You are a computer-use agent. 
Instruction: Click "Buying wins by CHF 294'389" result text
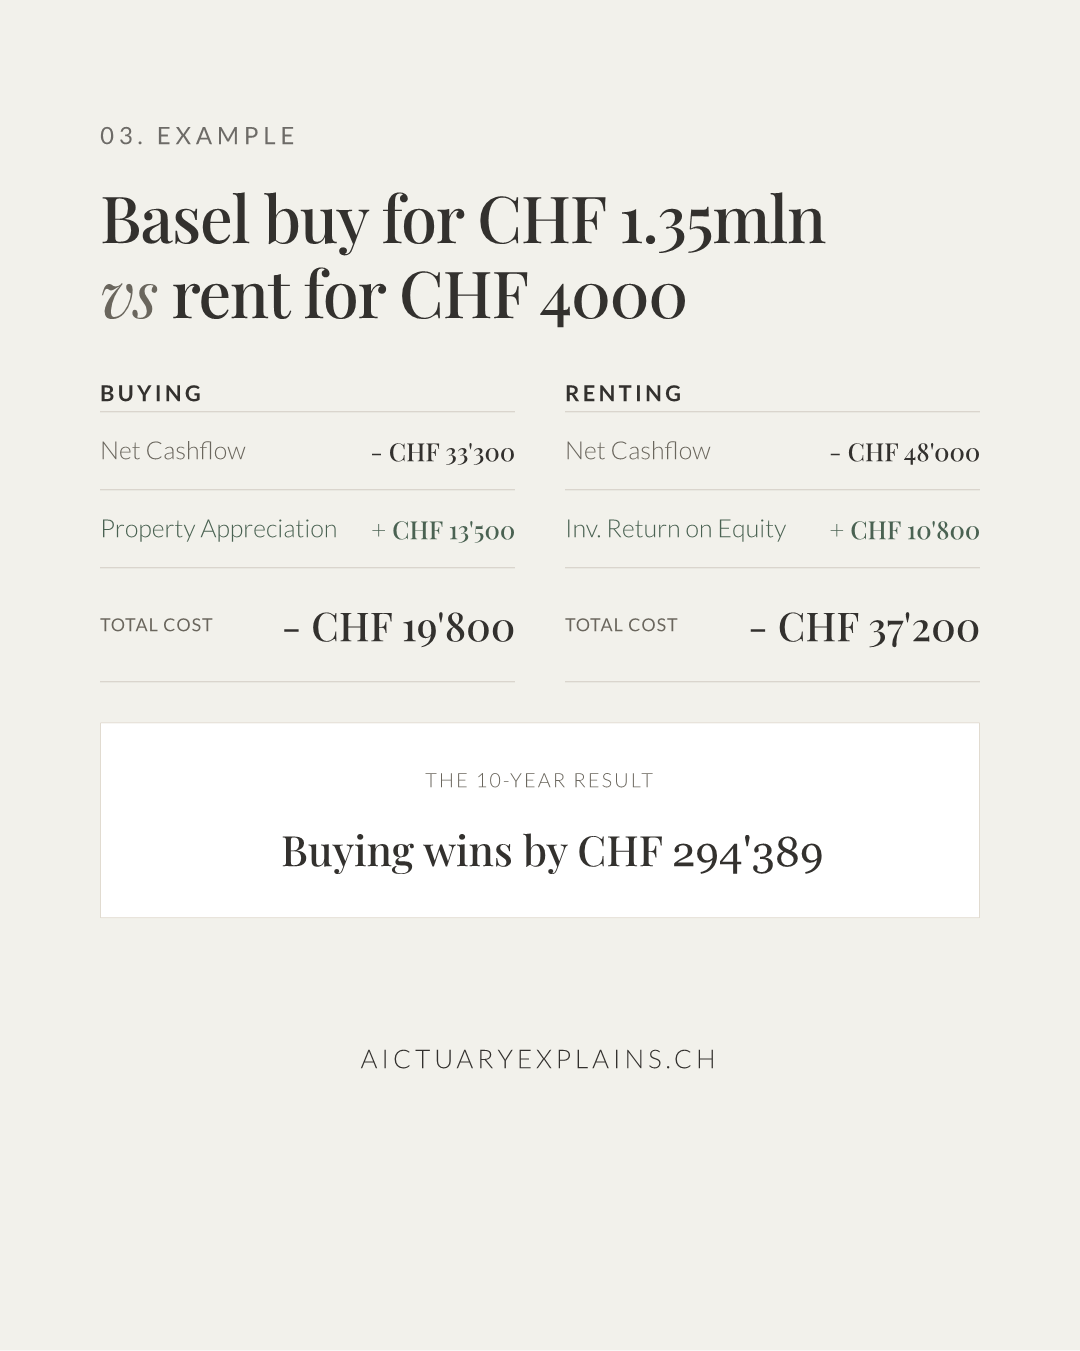pos(552,852)
